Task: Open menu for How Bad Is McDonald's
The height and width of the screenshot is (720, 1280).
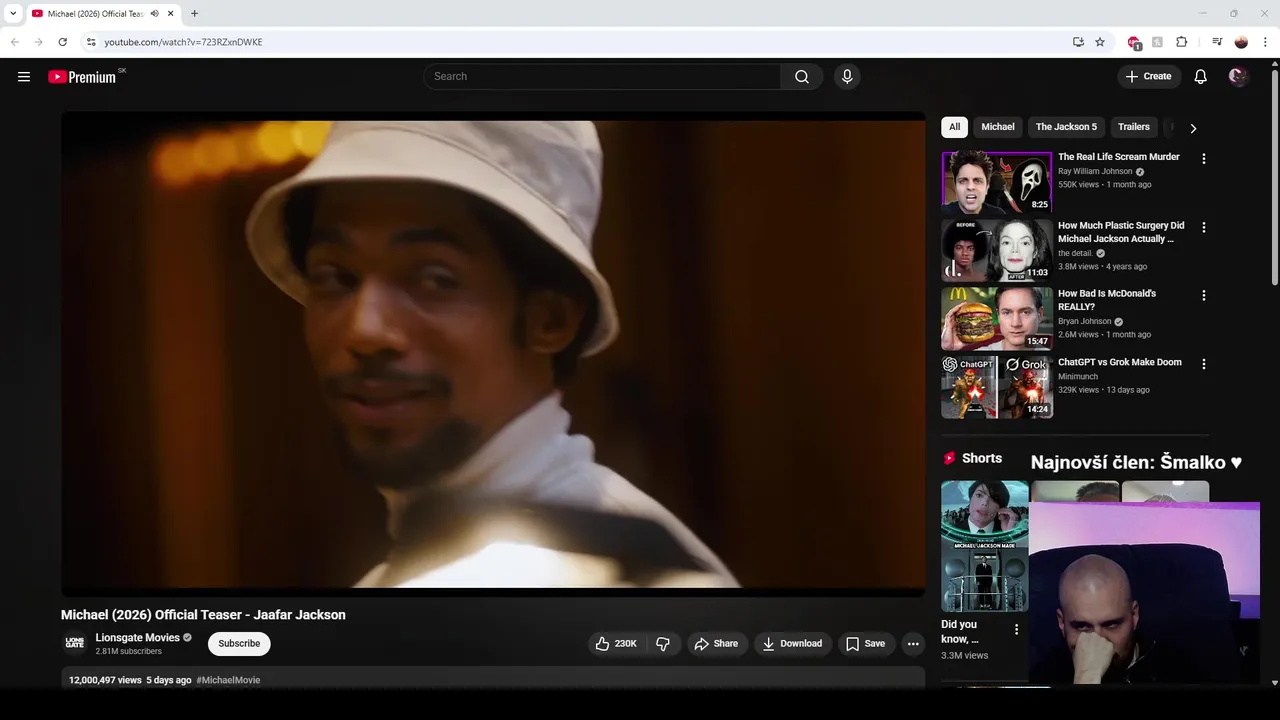Action: click(1203, 295)
